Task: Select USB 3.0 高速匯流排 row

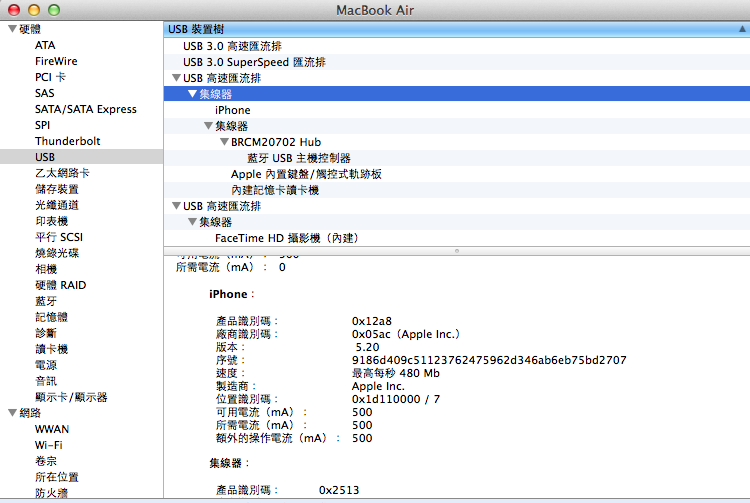Action: coord(457,46)
